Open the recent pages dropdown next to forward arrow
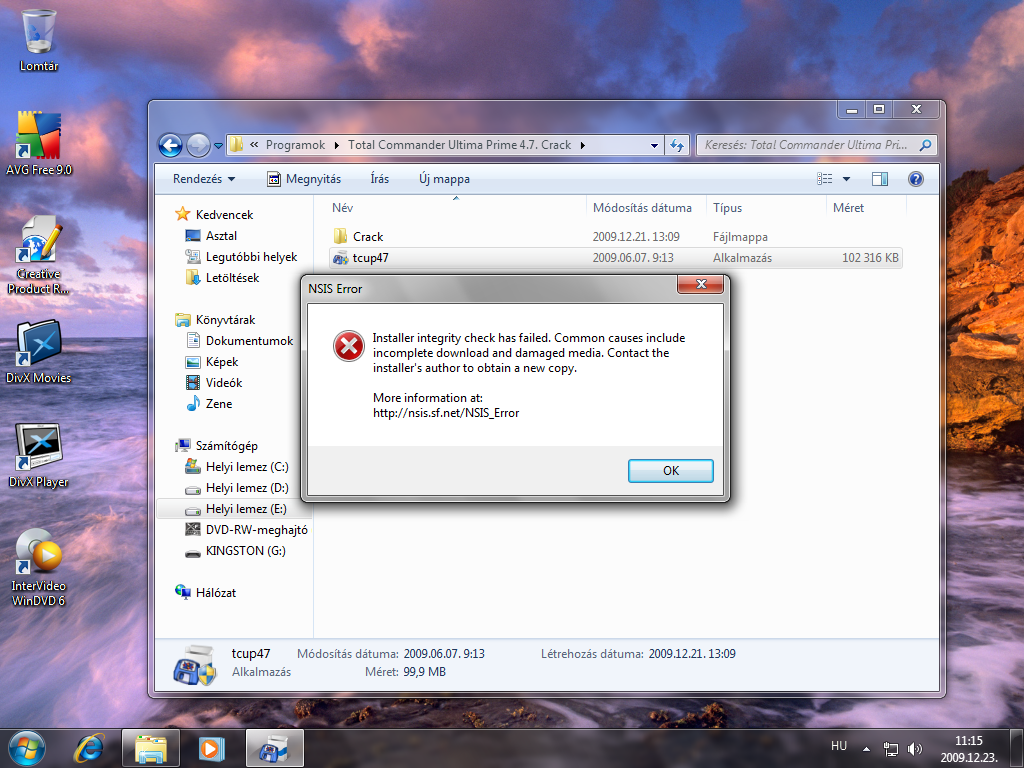The image size is (1024, 768). click(x=218, y=146)
